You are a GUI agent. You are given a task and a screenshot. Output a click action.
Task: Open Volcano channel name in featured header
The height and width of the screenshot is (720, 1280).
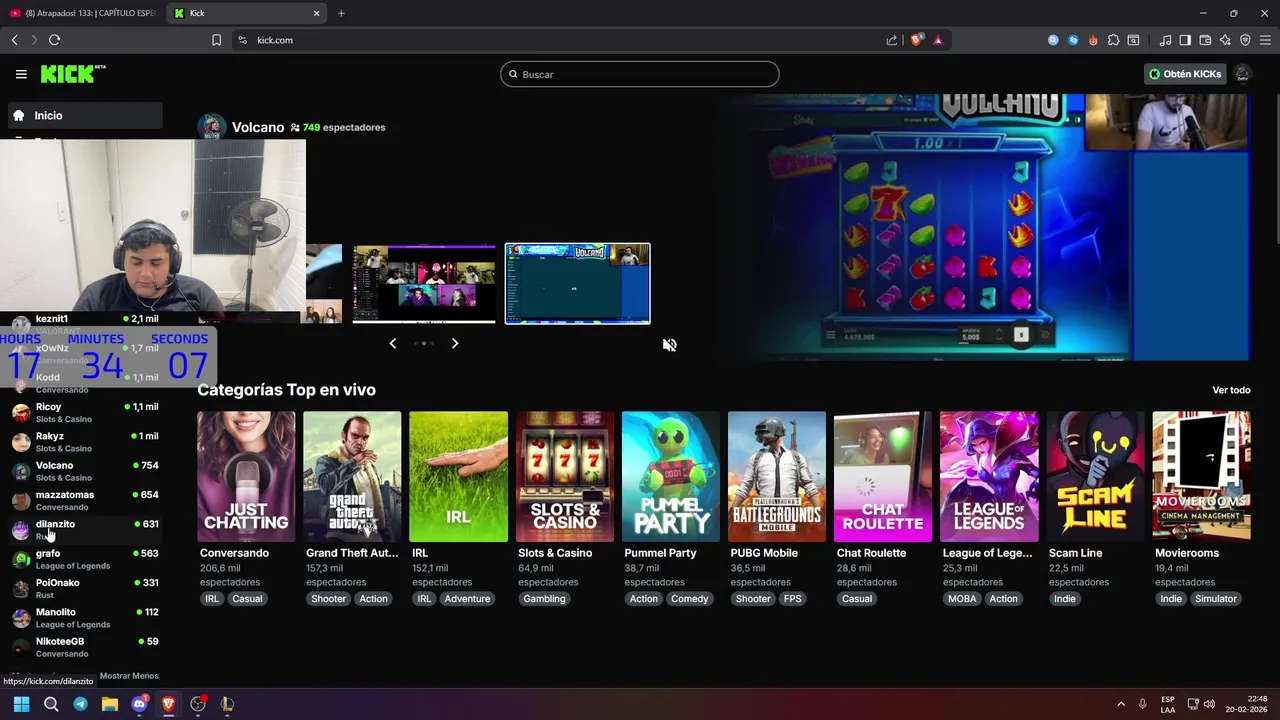[258, 127]
